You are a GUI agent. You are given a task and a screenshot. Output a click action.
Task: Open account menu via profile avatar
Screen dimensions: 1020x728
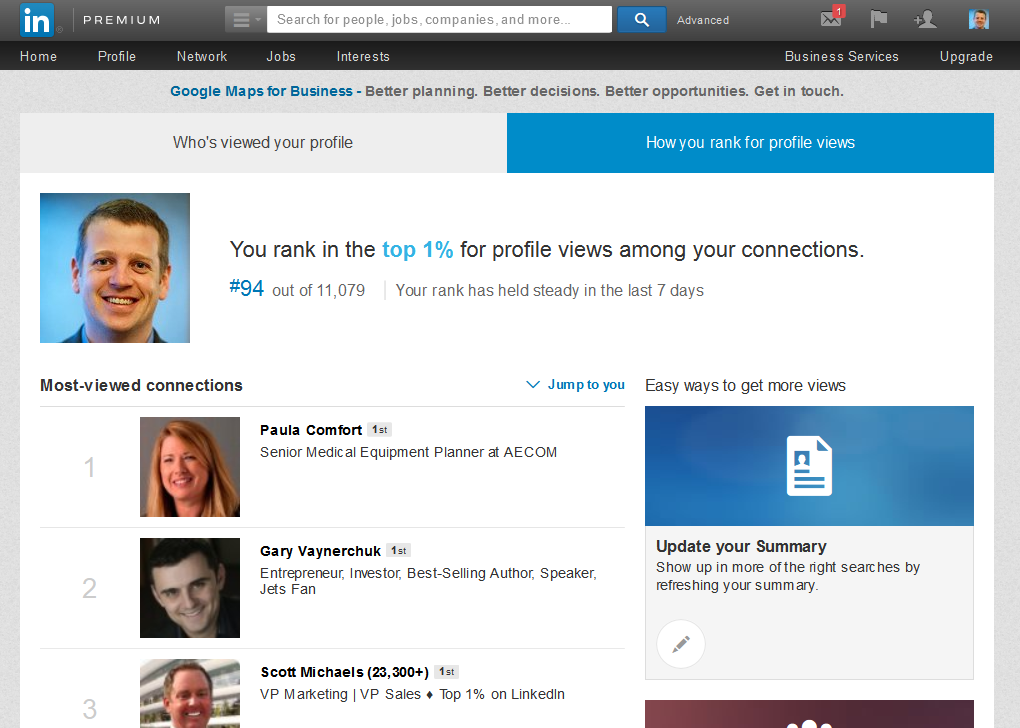(978, 19)
